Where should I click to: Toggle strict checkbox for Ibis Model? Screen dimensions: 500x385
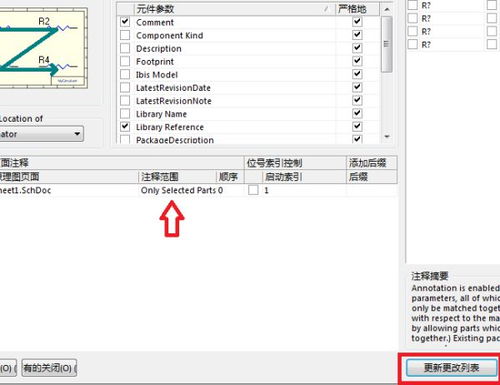(357, 74)
